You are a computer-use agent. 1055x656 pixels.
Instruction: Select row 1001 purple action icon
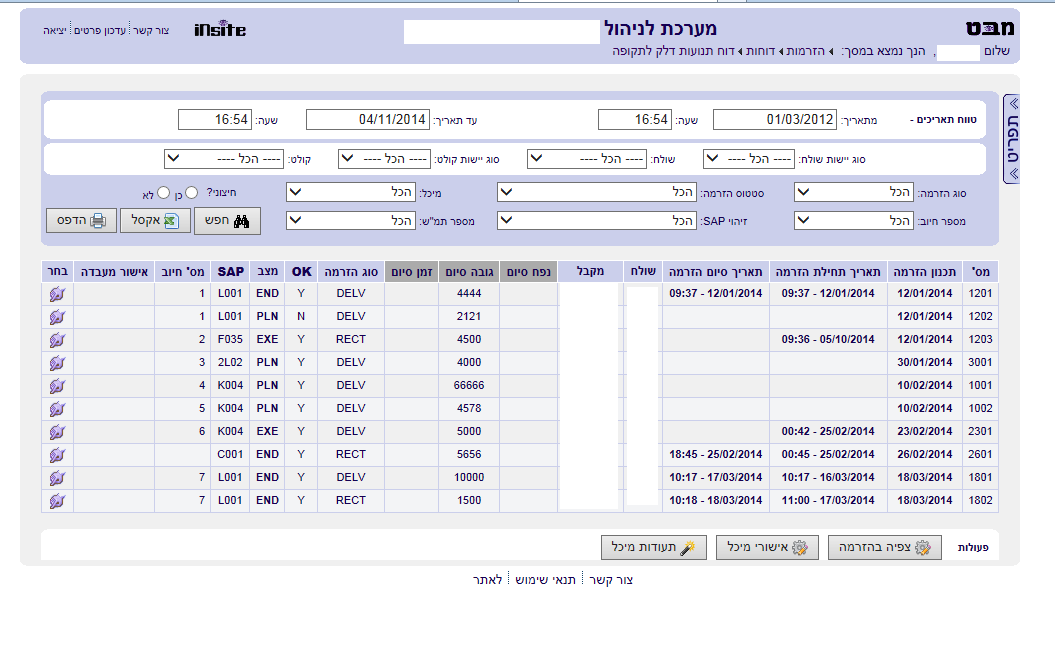(57, 386)
